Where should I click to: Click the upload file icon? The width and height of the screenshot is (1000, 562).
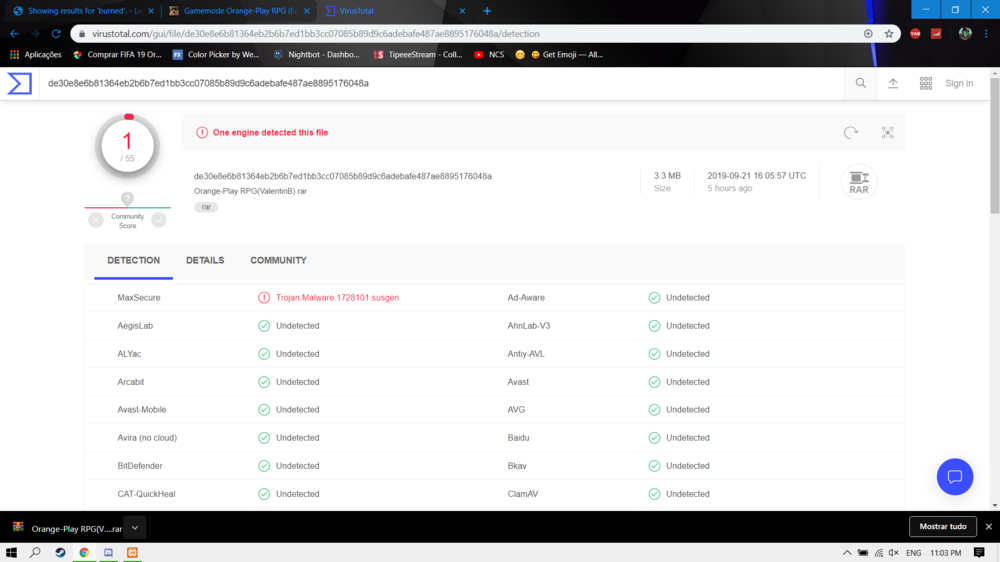click(893, 83)
